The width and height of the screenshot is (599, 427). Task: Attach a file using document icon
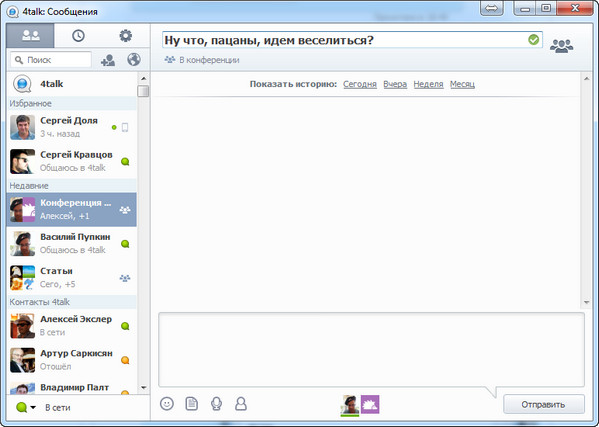tap(191, 403)
